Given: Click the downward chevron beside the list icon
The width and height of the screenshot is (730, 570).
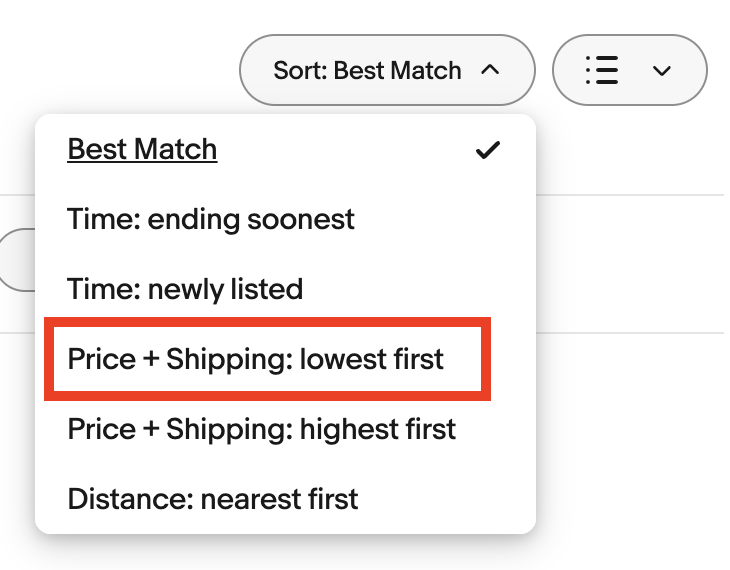Looking at the screenshot, I should (x=661, y=71).
